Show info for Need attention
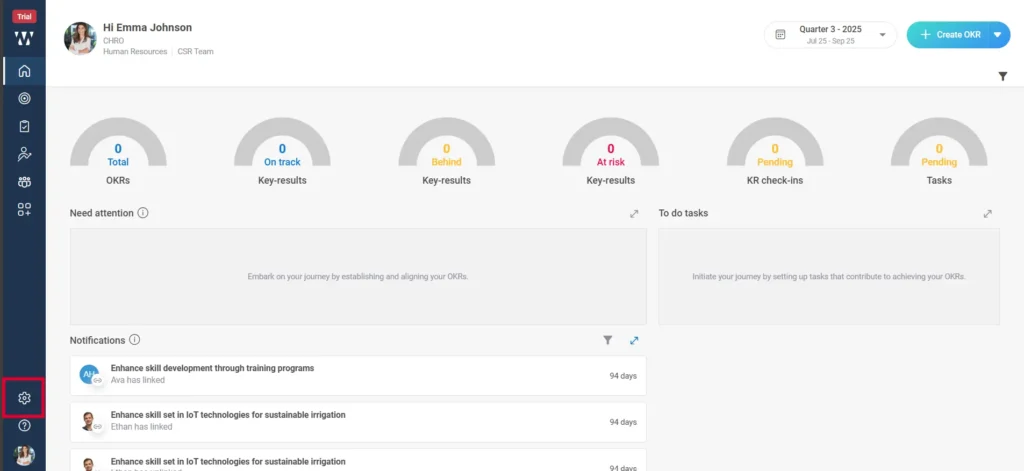The image size is (1024, 471). click(x=143, y=213)
